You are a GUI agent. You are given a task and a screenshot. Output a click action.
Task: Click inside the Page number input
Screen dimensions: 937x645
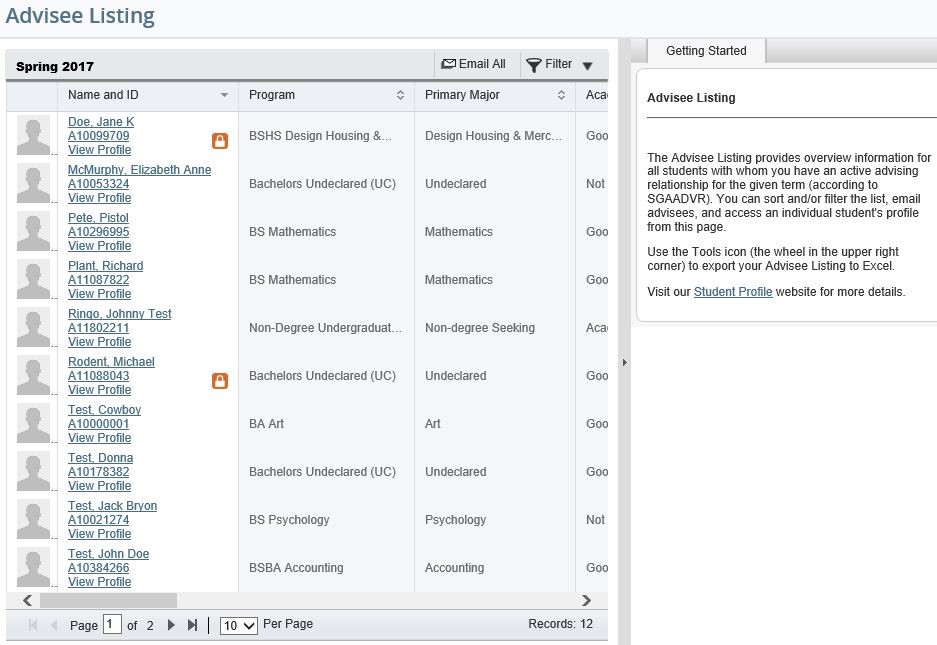(x=112, y=624)
